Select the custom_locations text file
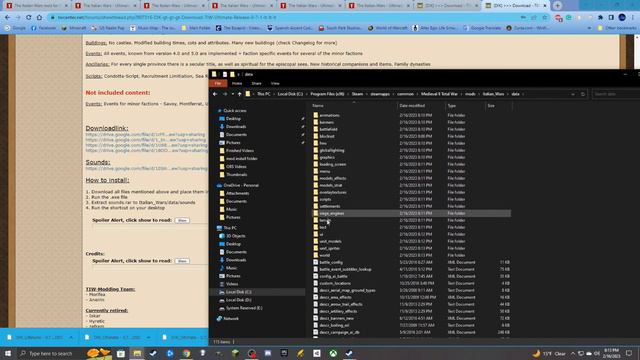The height and width of the screenshot is (360, 640). click(335, 283)
